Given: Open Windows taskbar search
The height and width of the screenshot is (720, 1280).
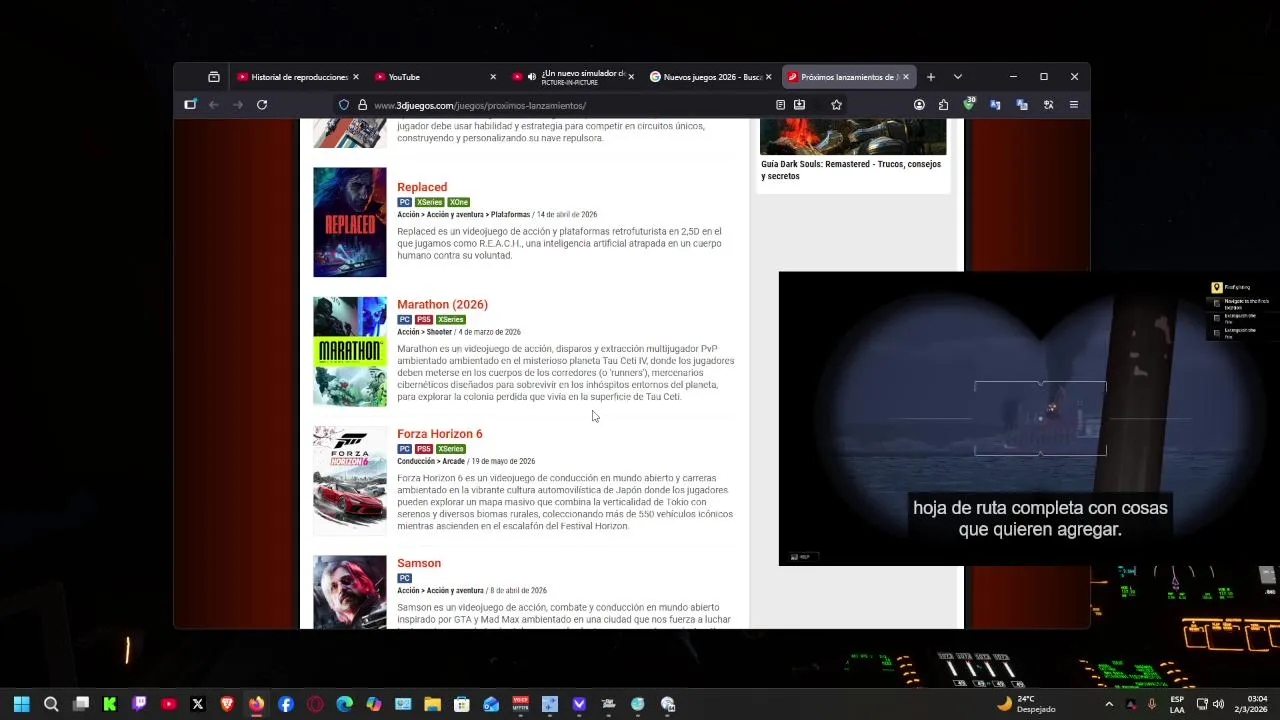Looking at the screenshot, I should pyautogui.click(x=51, y=704).
